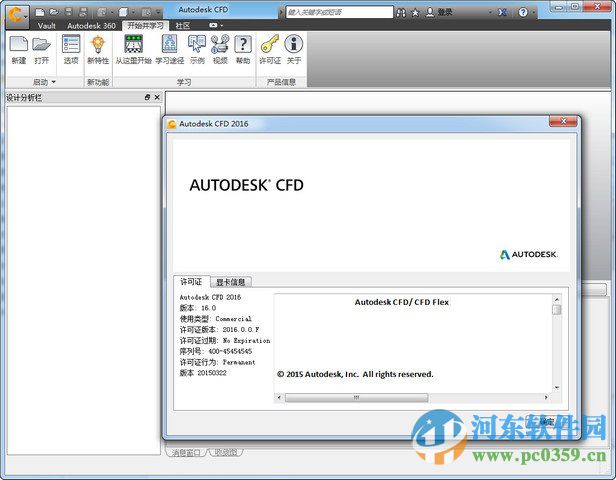Screen dimensions: 616x480
Task: Click the 使用类型: Commercial text
Action: pos(216,319)
